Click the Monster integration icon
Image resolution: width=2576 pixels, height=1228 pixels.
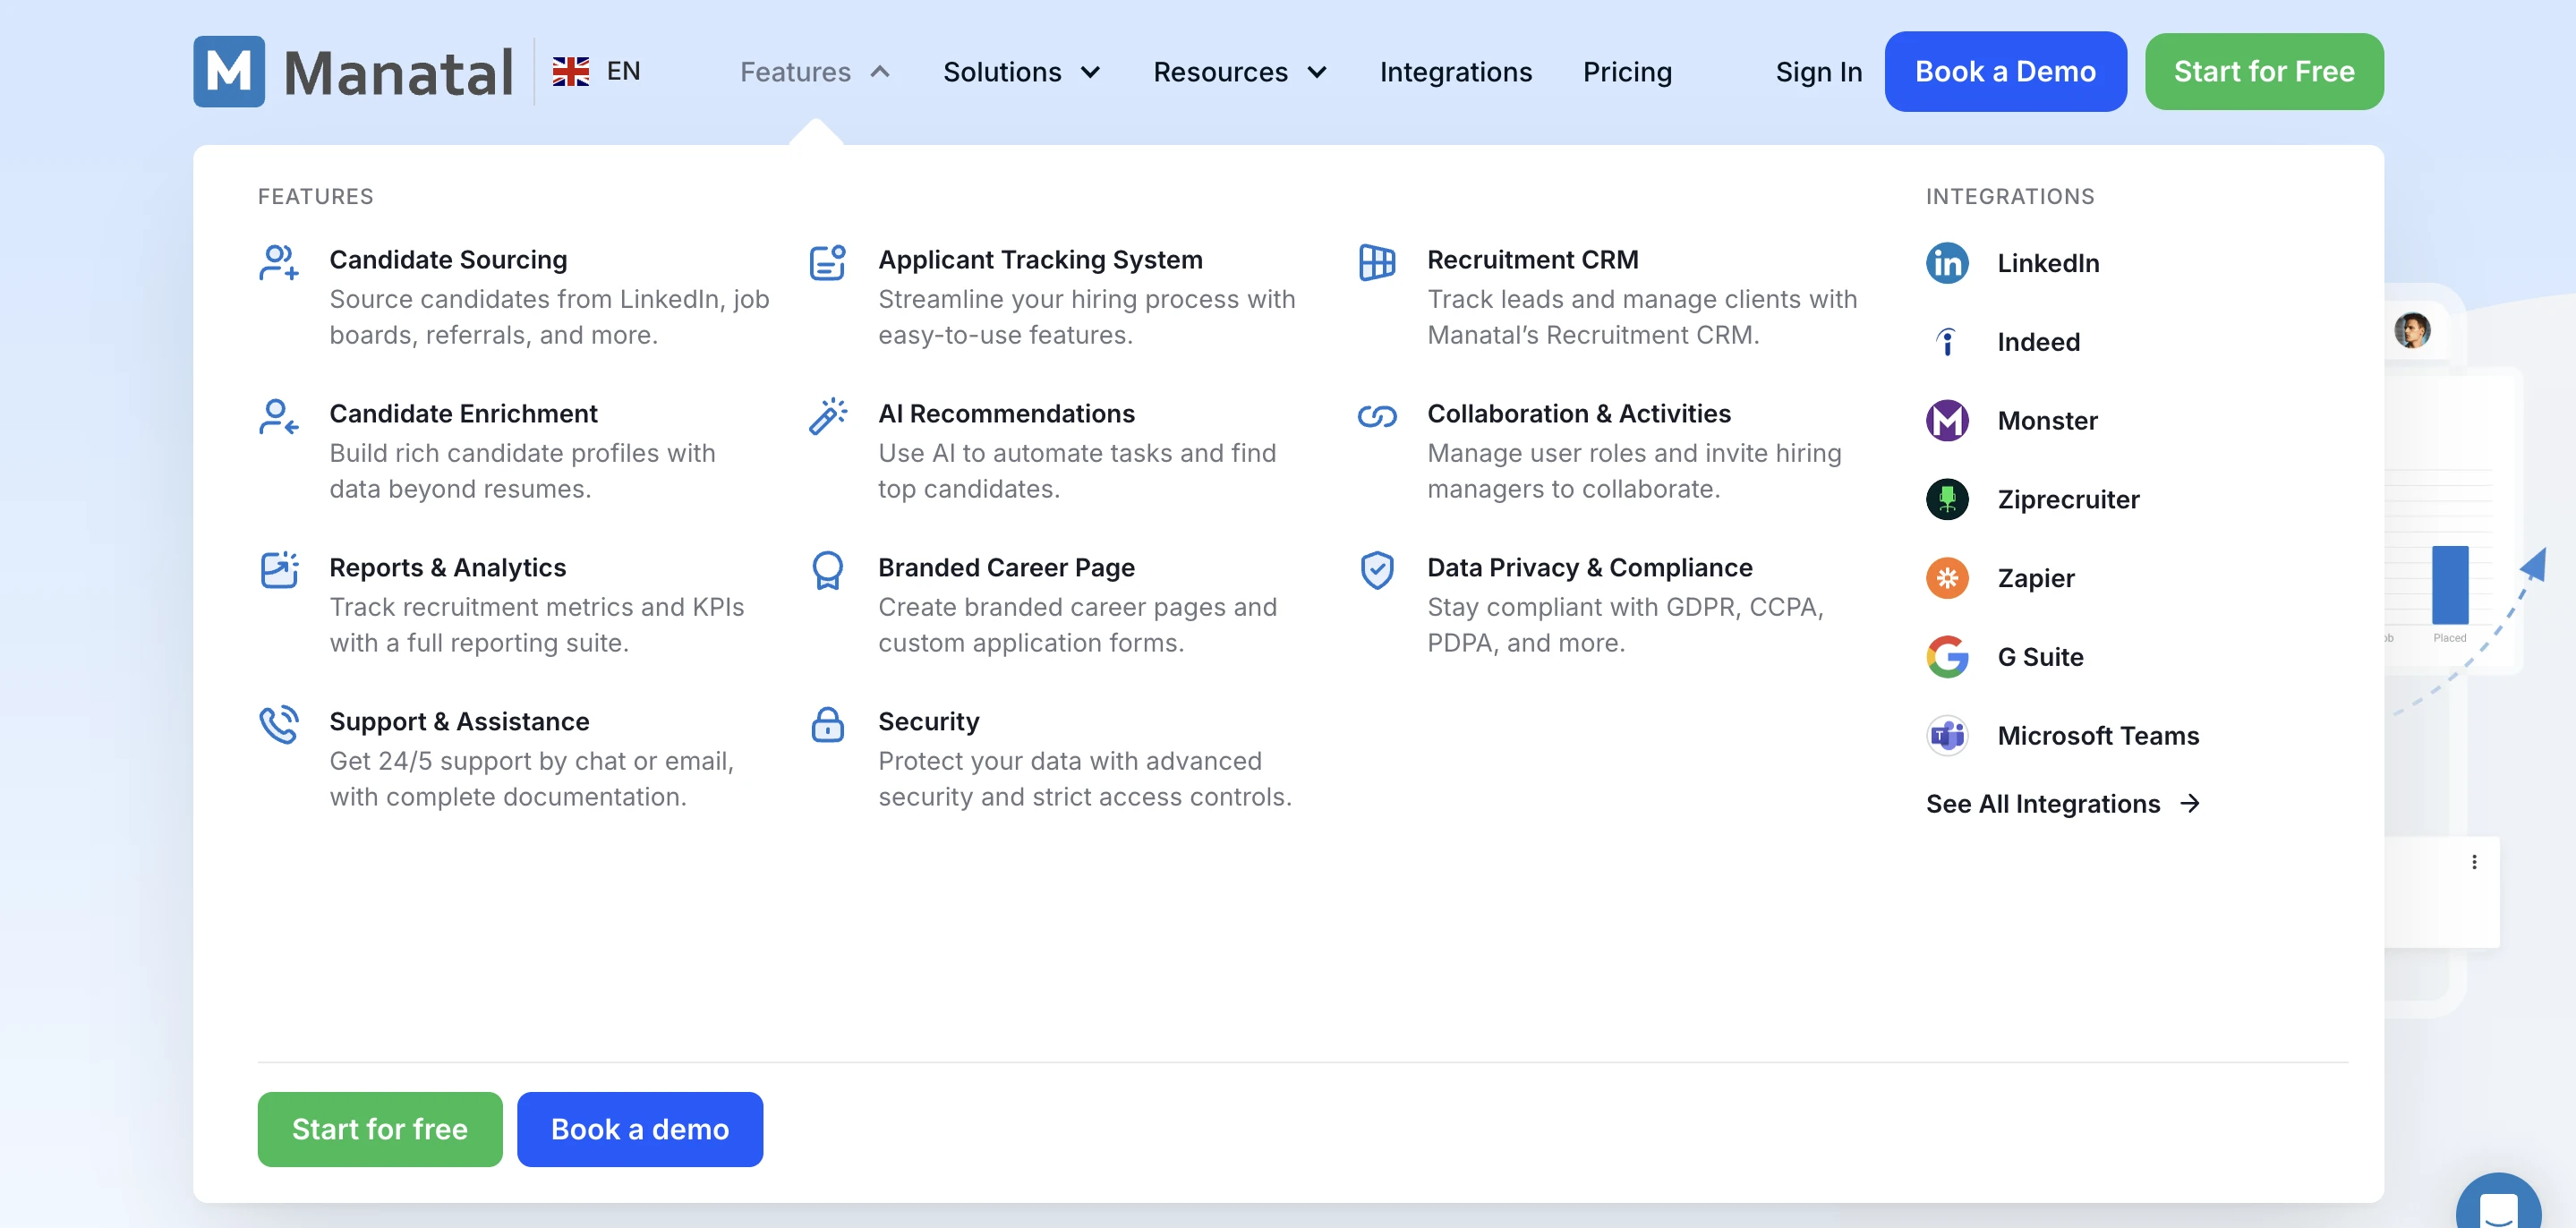[x=1946, y=421]
